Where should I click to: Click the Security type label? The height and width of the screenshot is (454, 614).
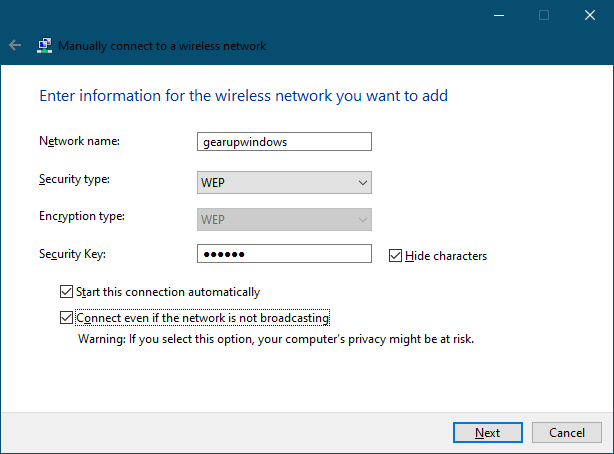pyautogui.click(x=74, y=179)
